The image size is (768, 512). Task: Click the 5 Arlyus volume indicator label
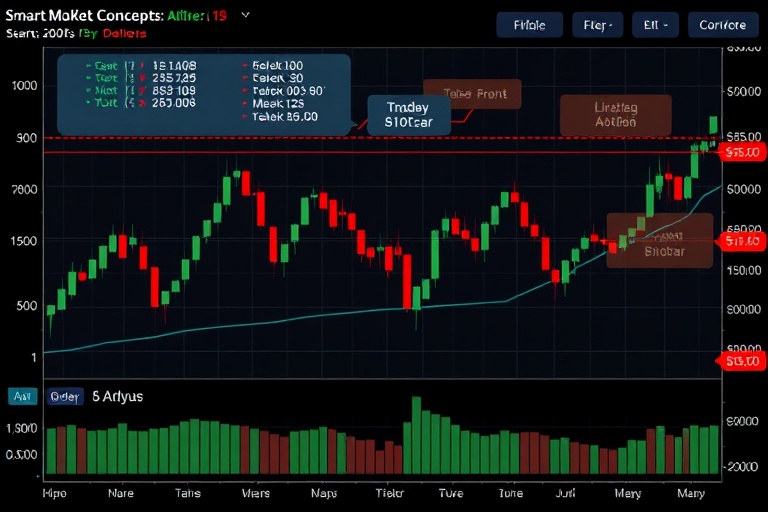point(117,396)
